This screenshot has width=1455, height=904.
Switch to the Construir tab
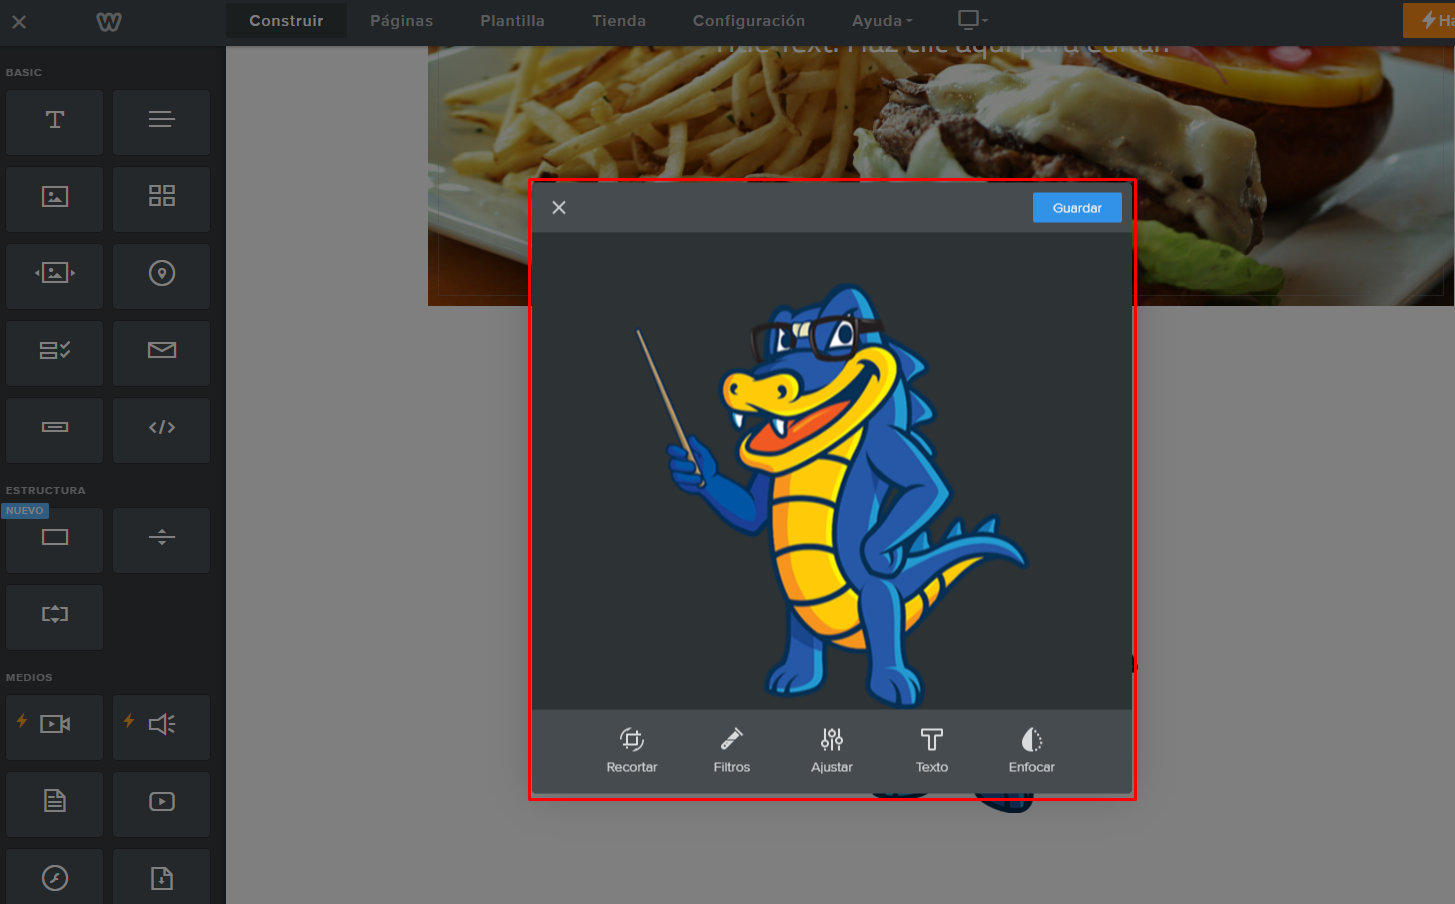(x=286, y=21)
